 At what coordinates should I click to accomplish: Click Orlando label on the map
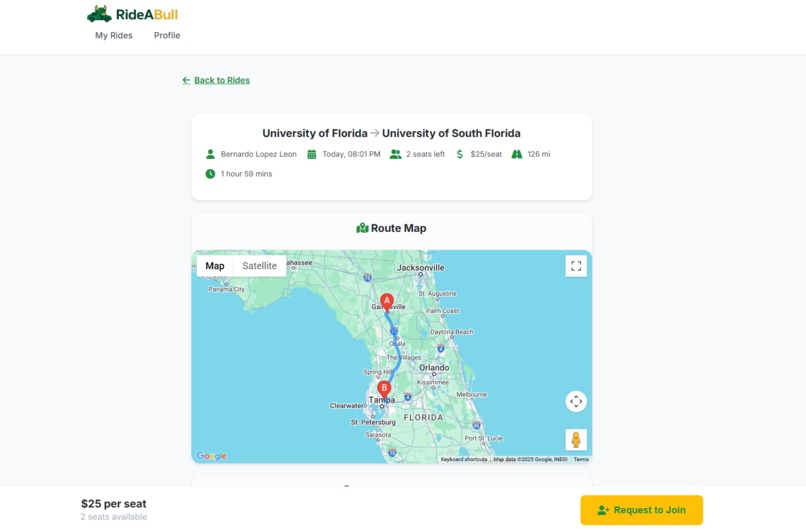click(434, 368)
